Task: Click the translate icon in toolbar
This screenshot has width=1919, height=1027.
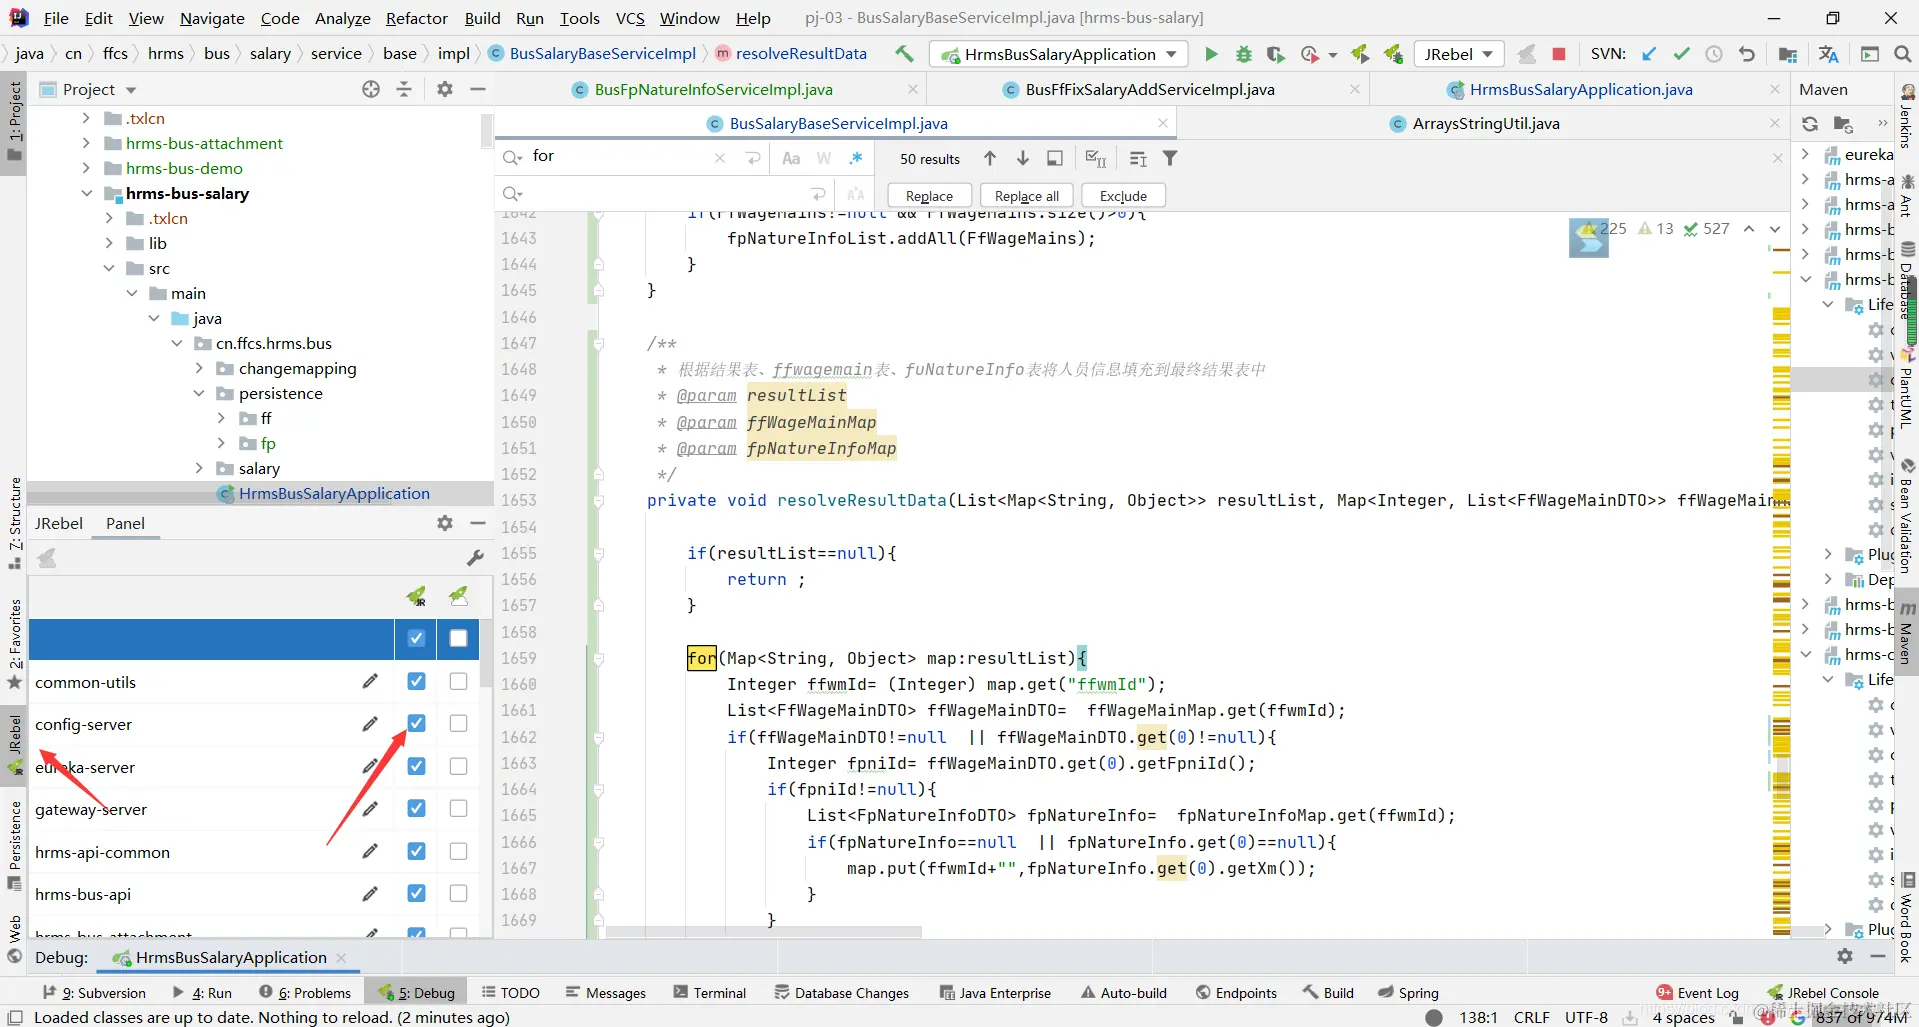Action: (1829, 54)
